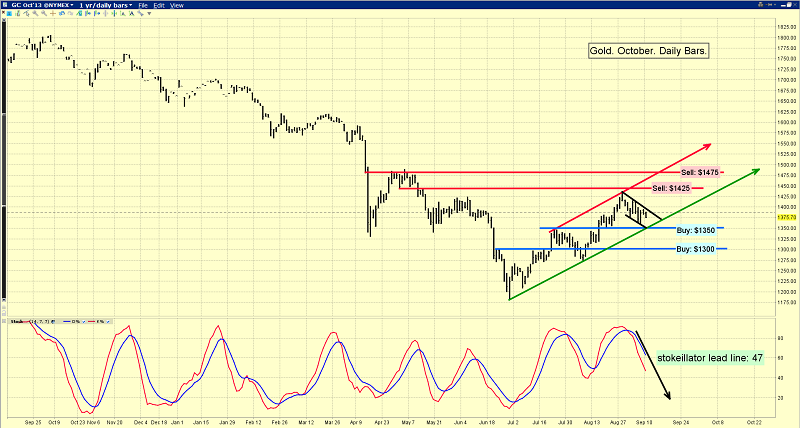Open the Edit menu
The width and height of the screenshot is (800, 428).
point(159,5)
